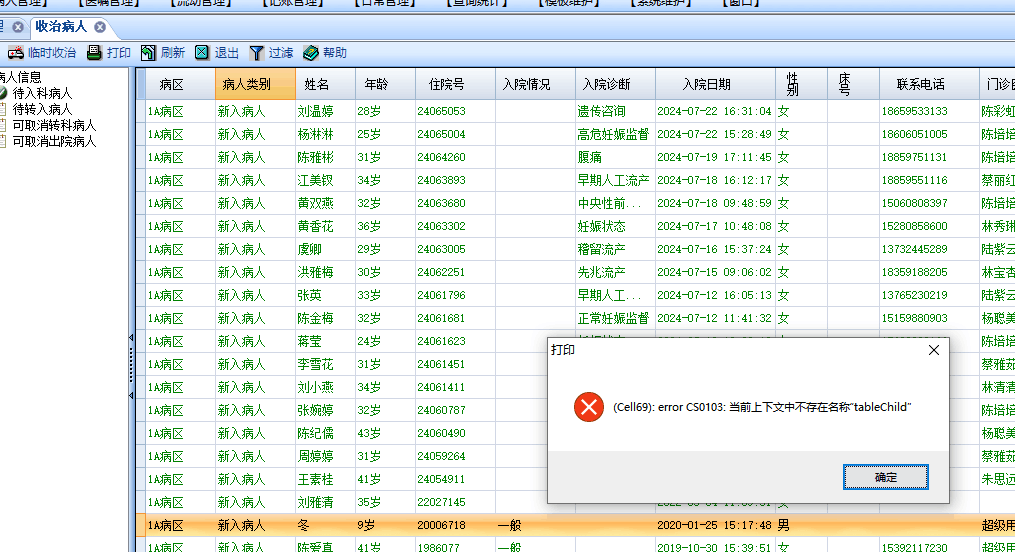Click diagnosis cell 遗传咨询
The image size is (1015, 552).
601,111
